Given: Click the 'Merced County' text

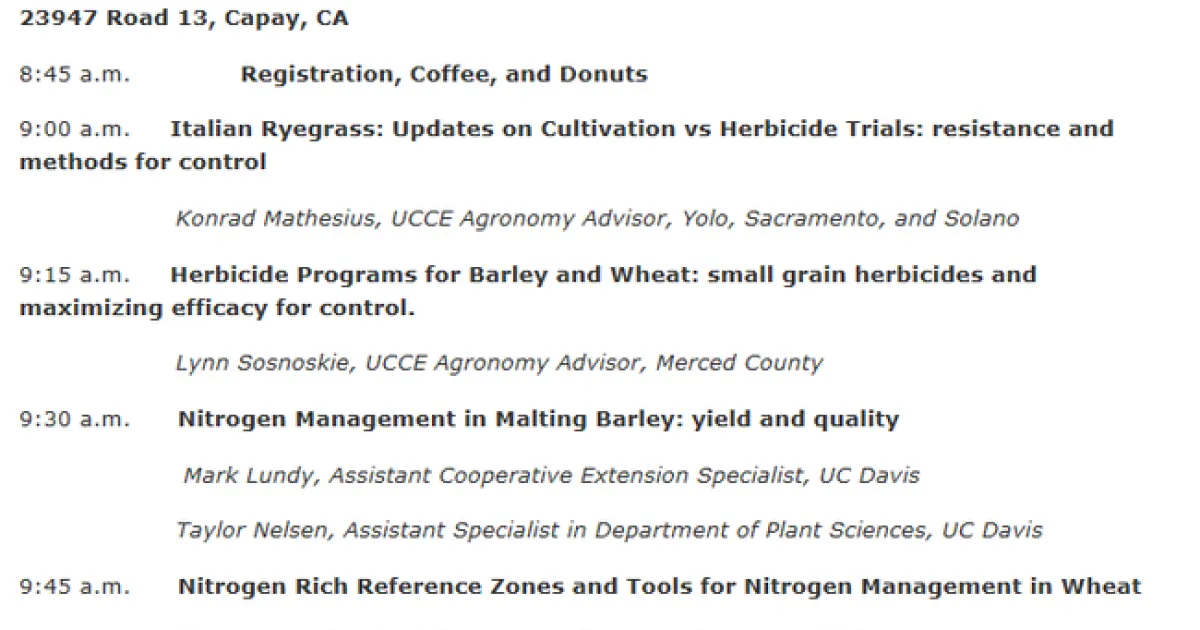Looking at the screenshot, I should [739, 364].
